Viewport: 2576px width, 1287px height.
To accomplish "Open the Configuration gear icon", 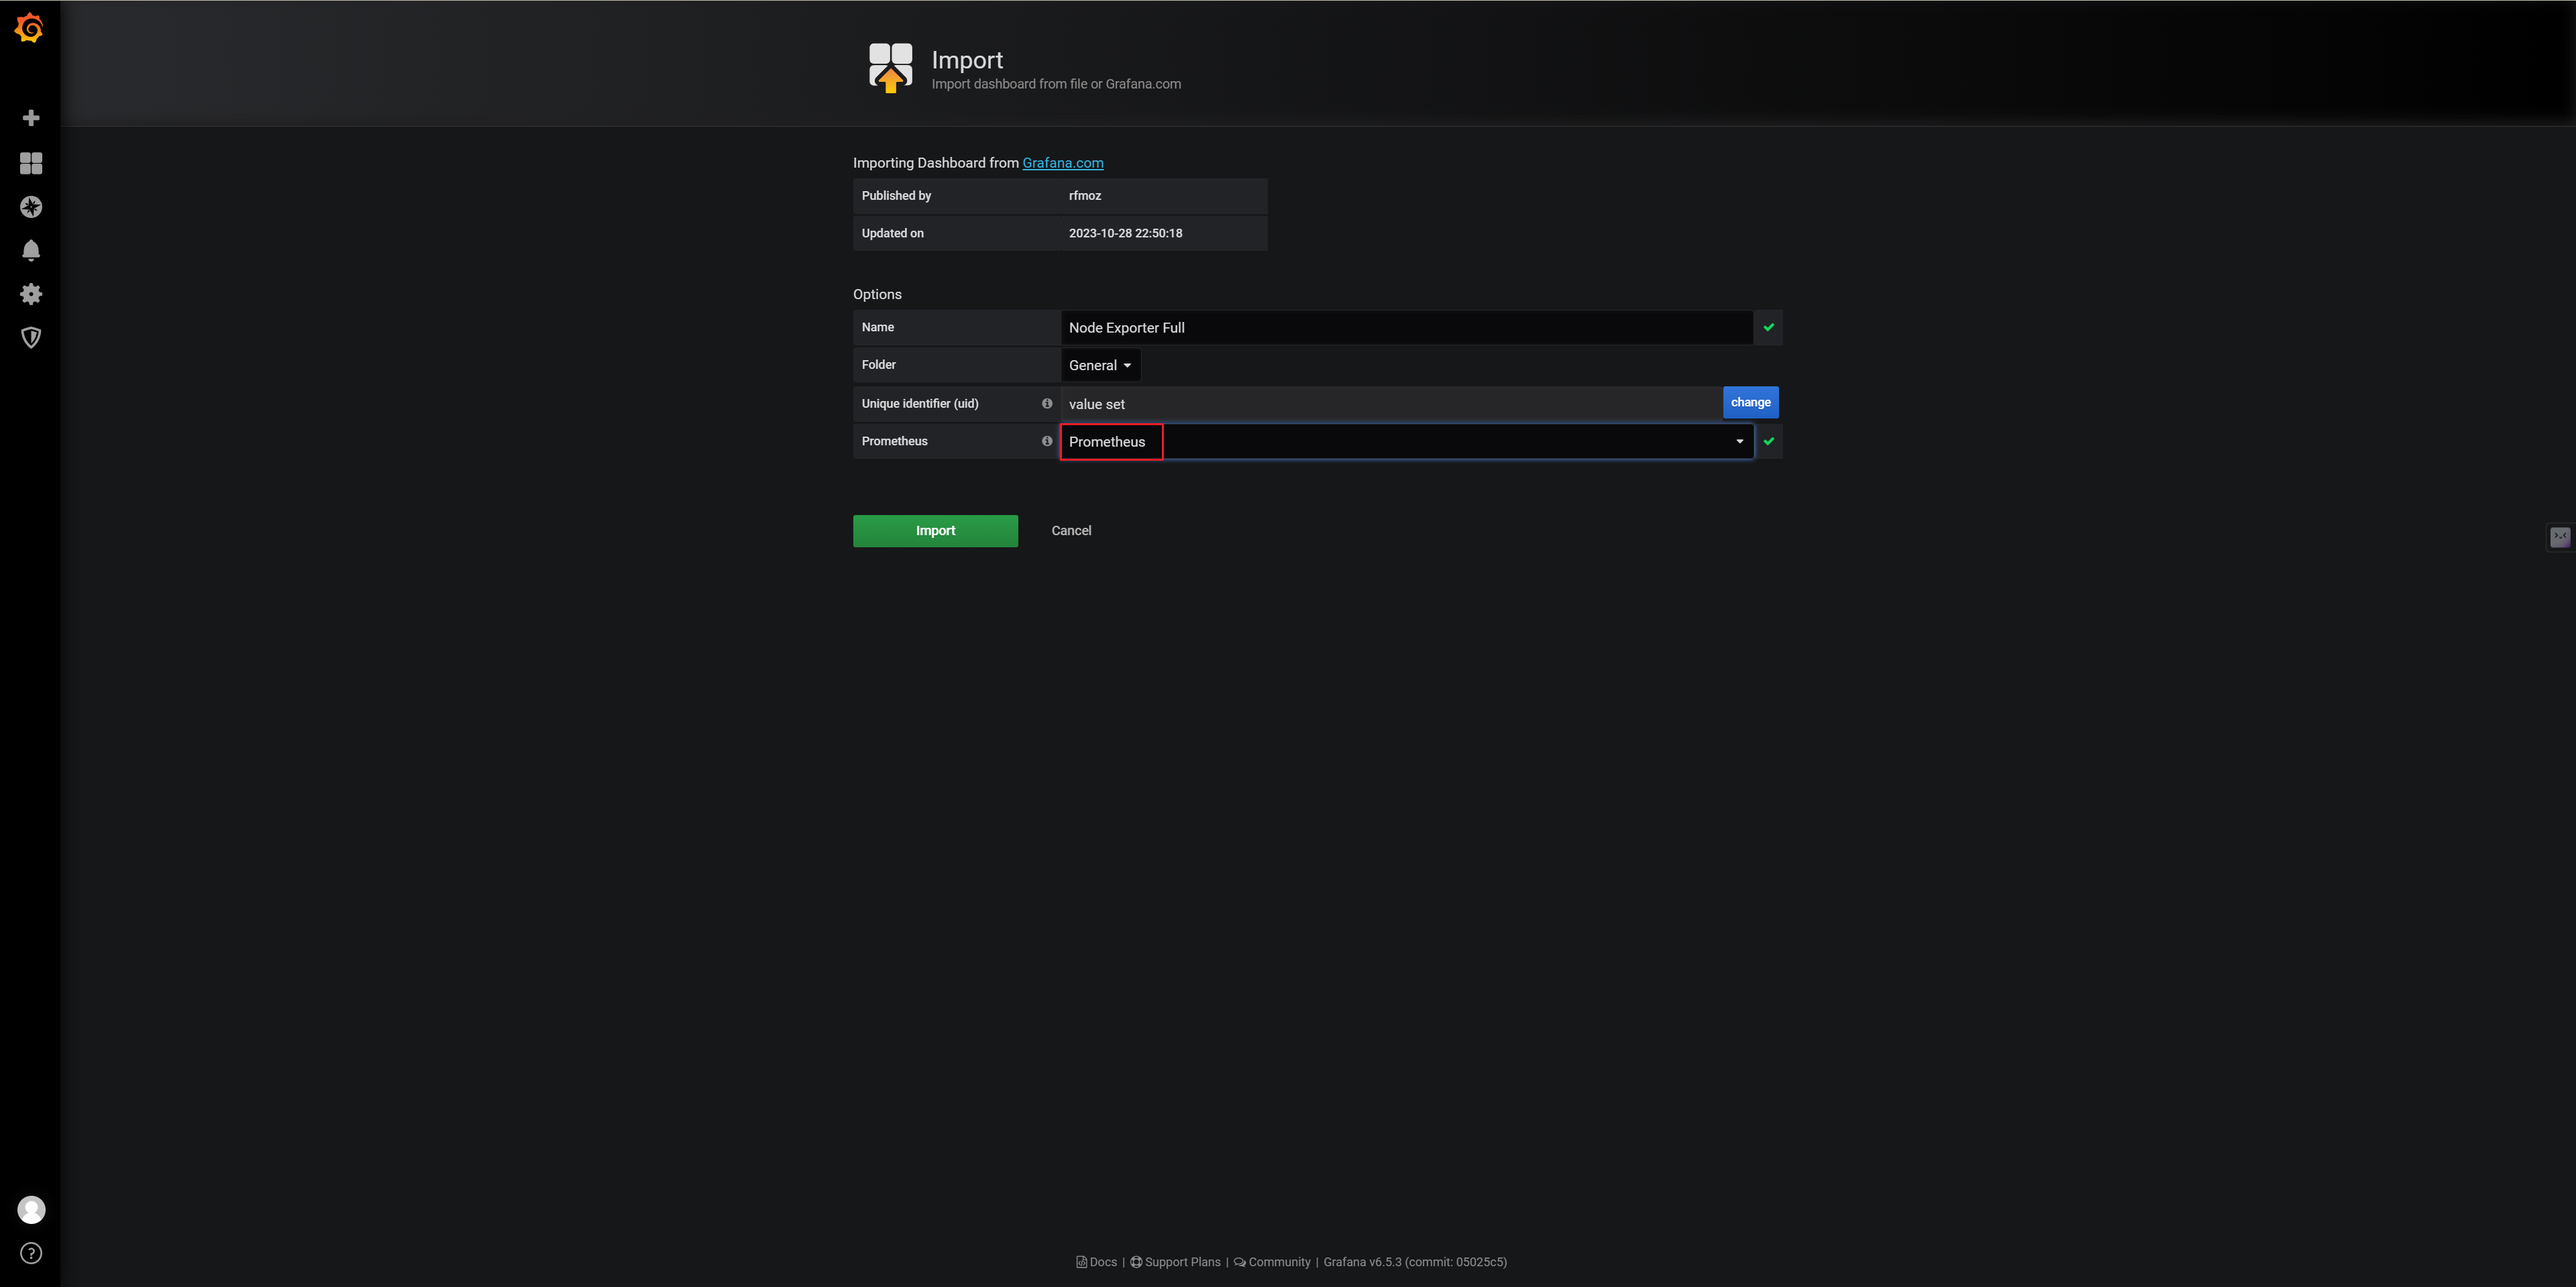I will pyautogui.click(x=31, y=294).
